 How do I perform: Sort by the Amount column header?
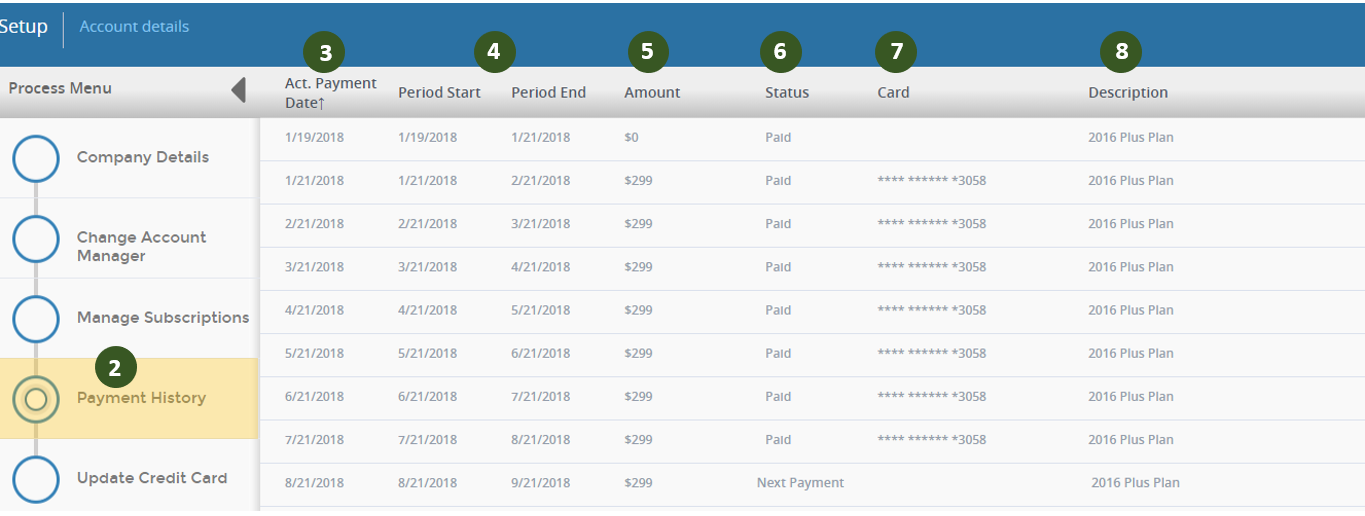pyautogui.click(x=652, y=92)
